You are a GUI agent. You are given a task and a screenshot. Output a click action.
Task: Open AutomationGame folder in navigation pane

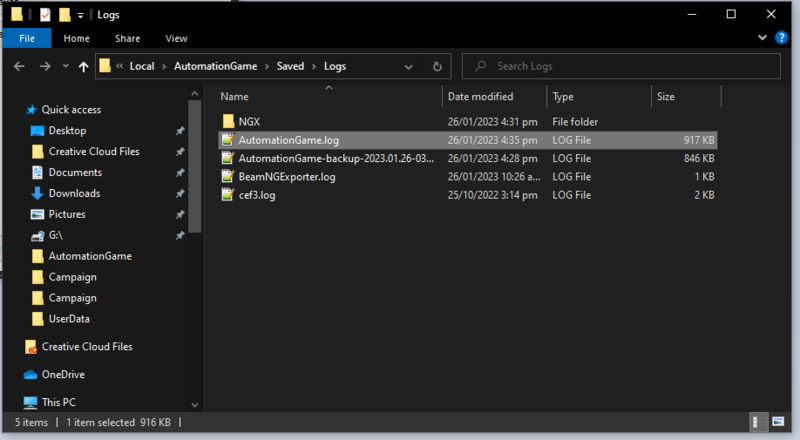90,256
